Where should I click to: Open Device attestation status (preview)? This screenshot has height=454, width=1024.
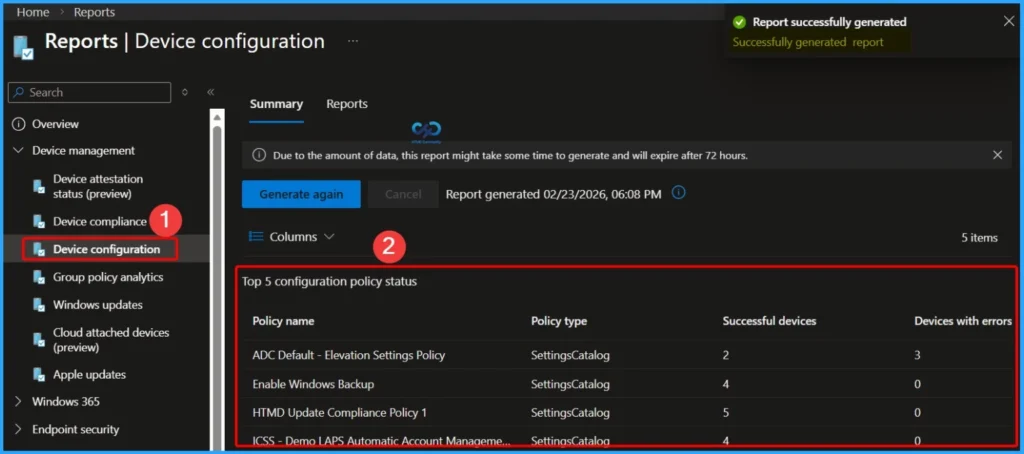point(98,186)
